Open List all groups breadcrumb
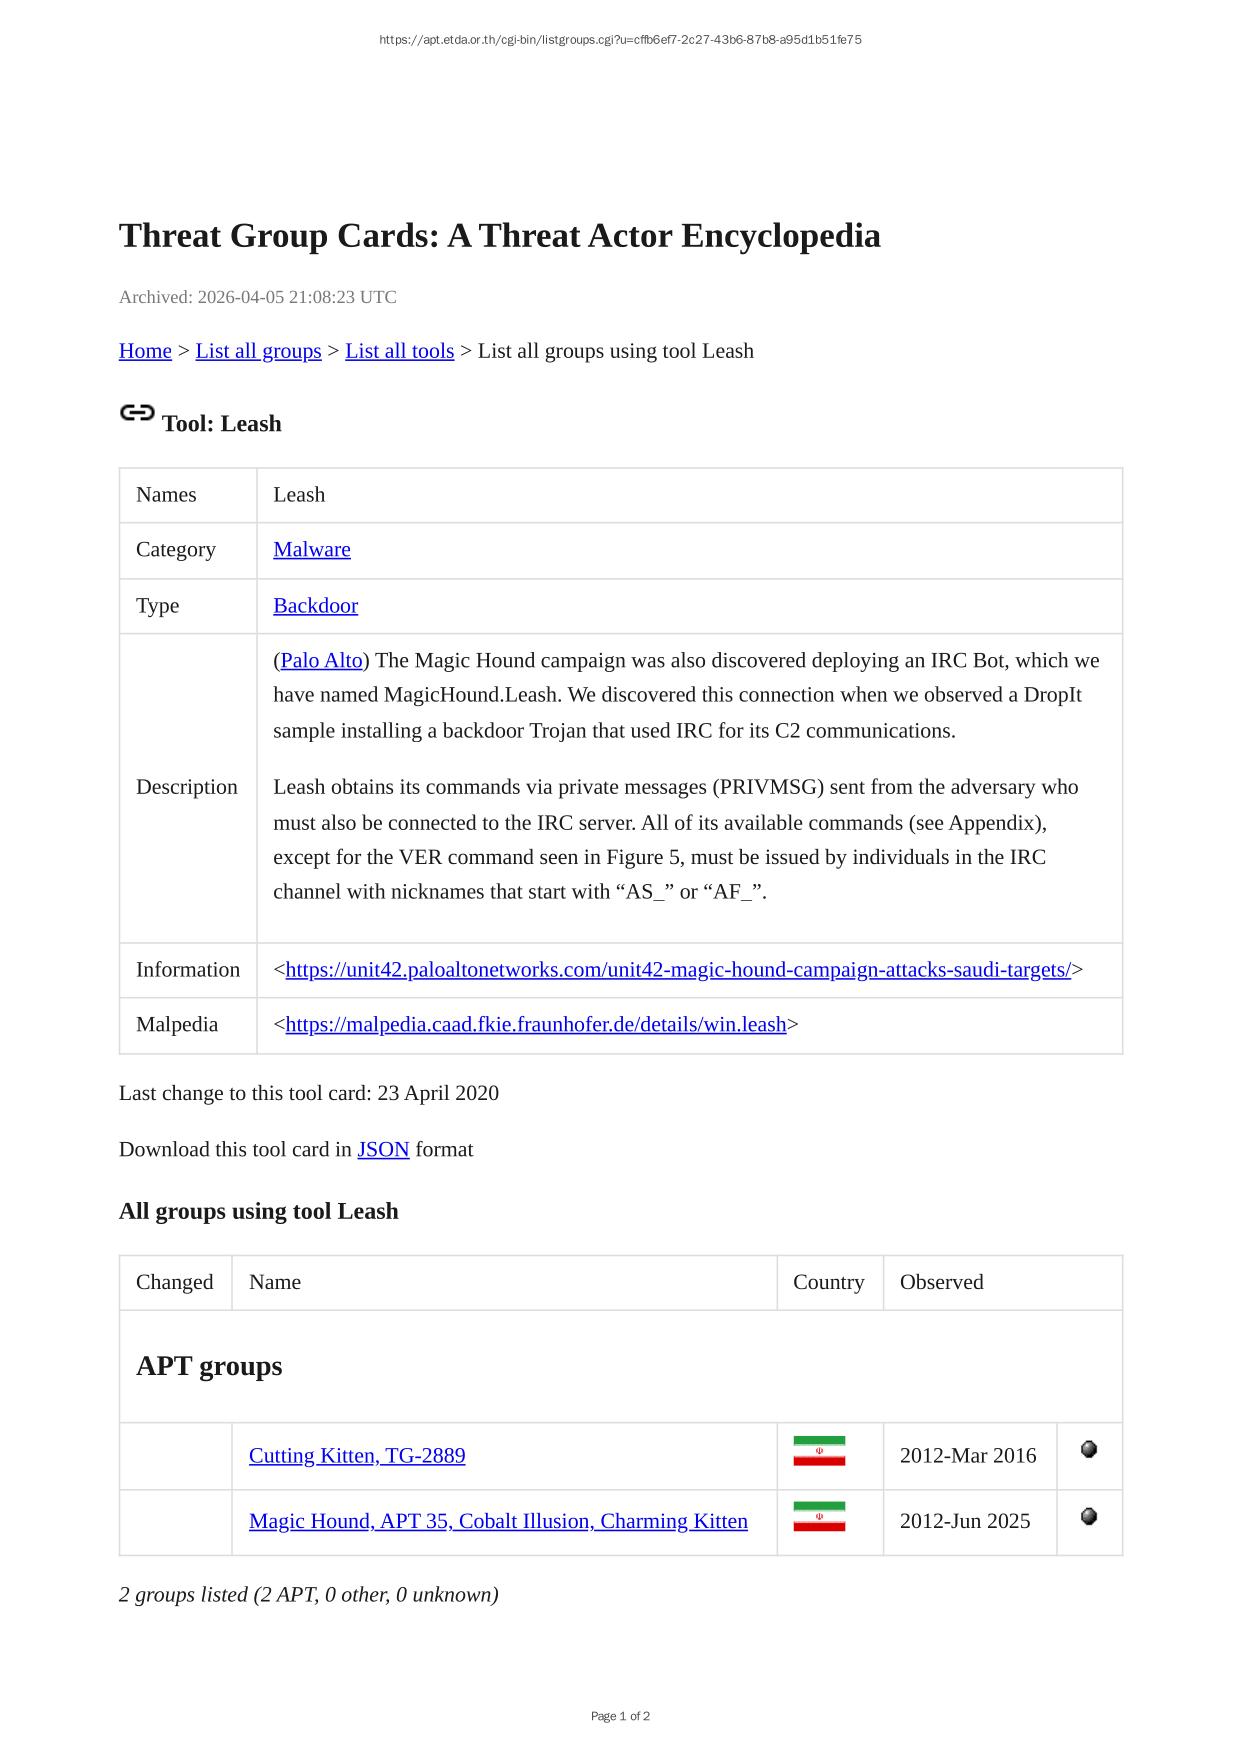 258,351
